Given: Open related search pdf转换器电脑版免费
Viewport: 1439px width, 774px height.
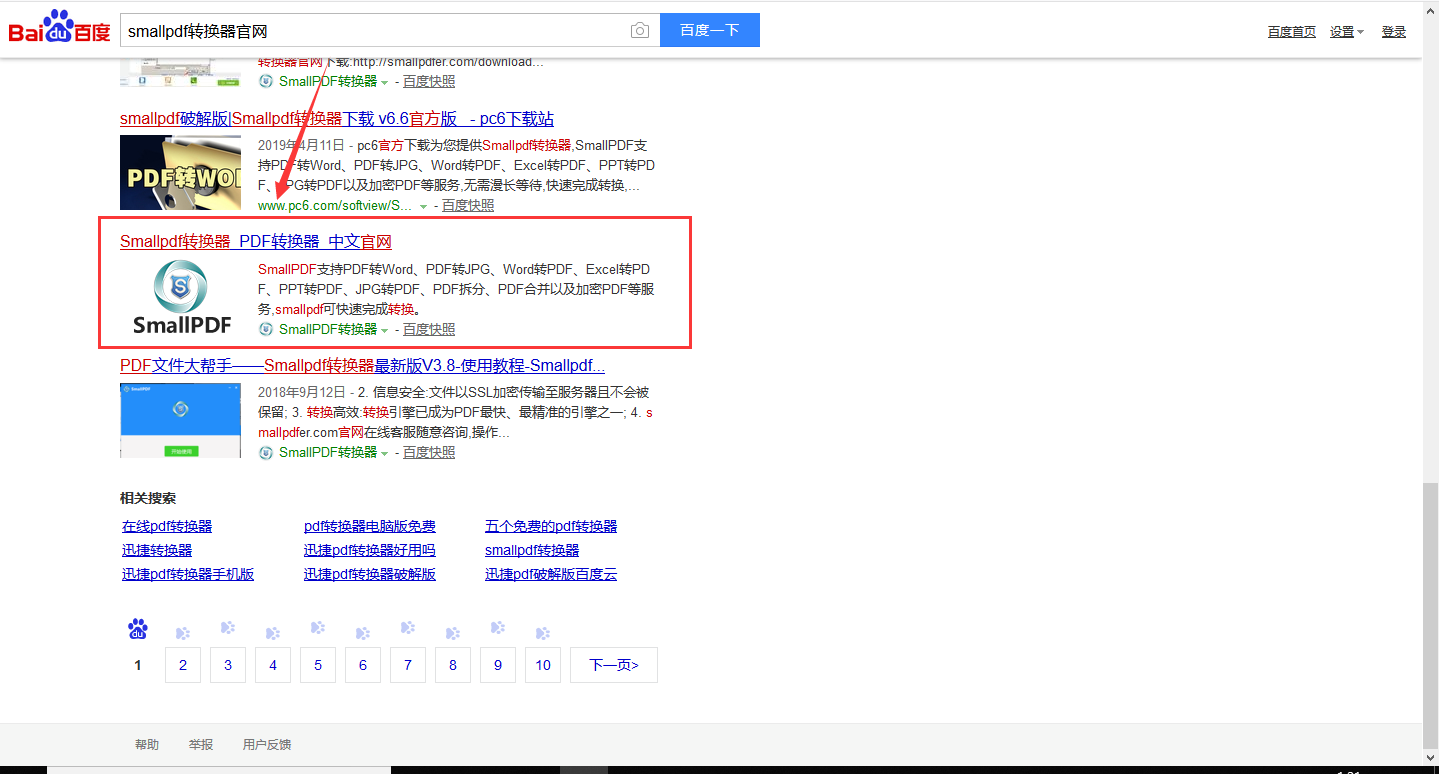Looking at the screenshot, I should click(x=370, y=526).
